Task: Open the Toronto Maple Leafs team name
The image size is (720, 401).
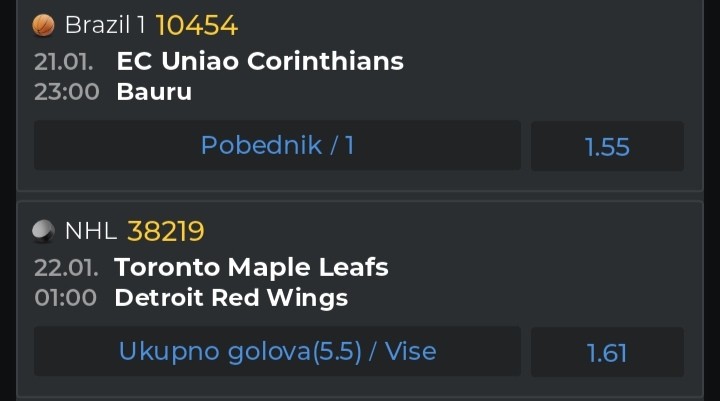Action: point(251,267)
